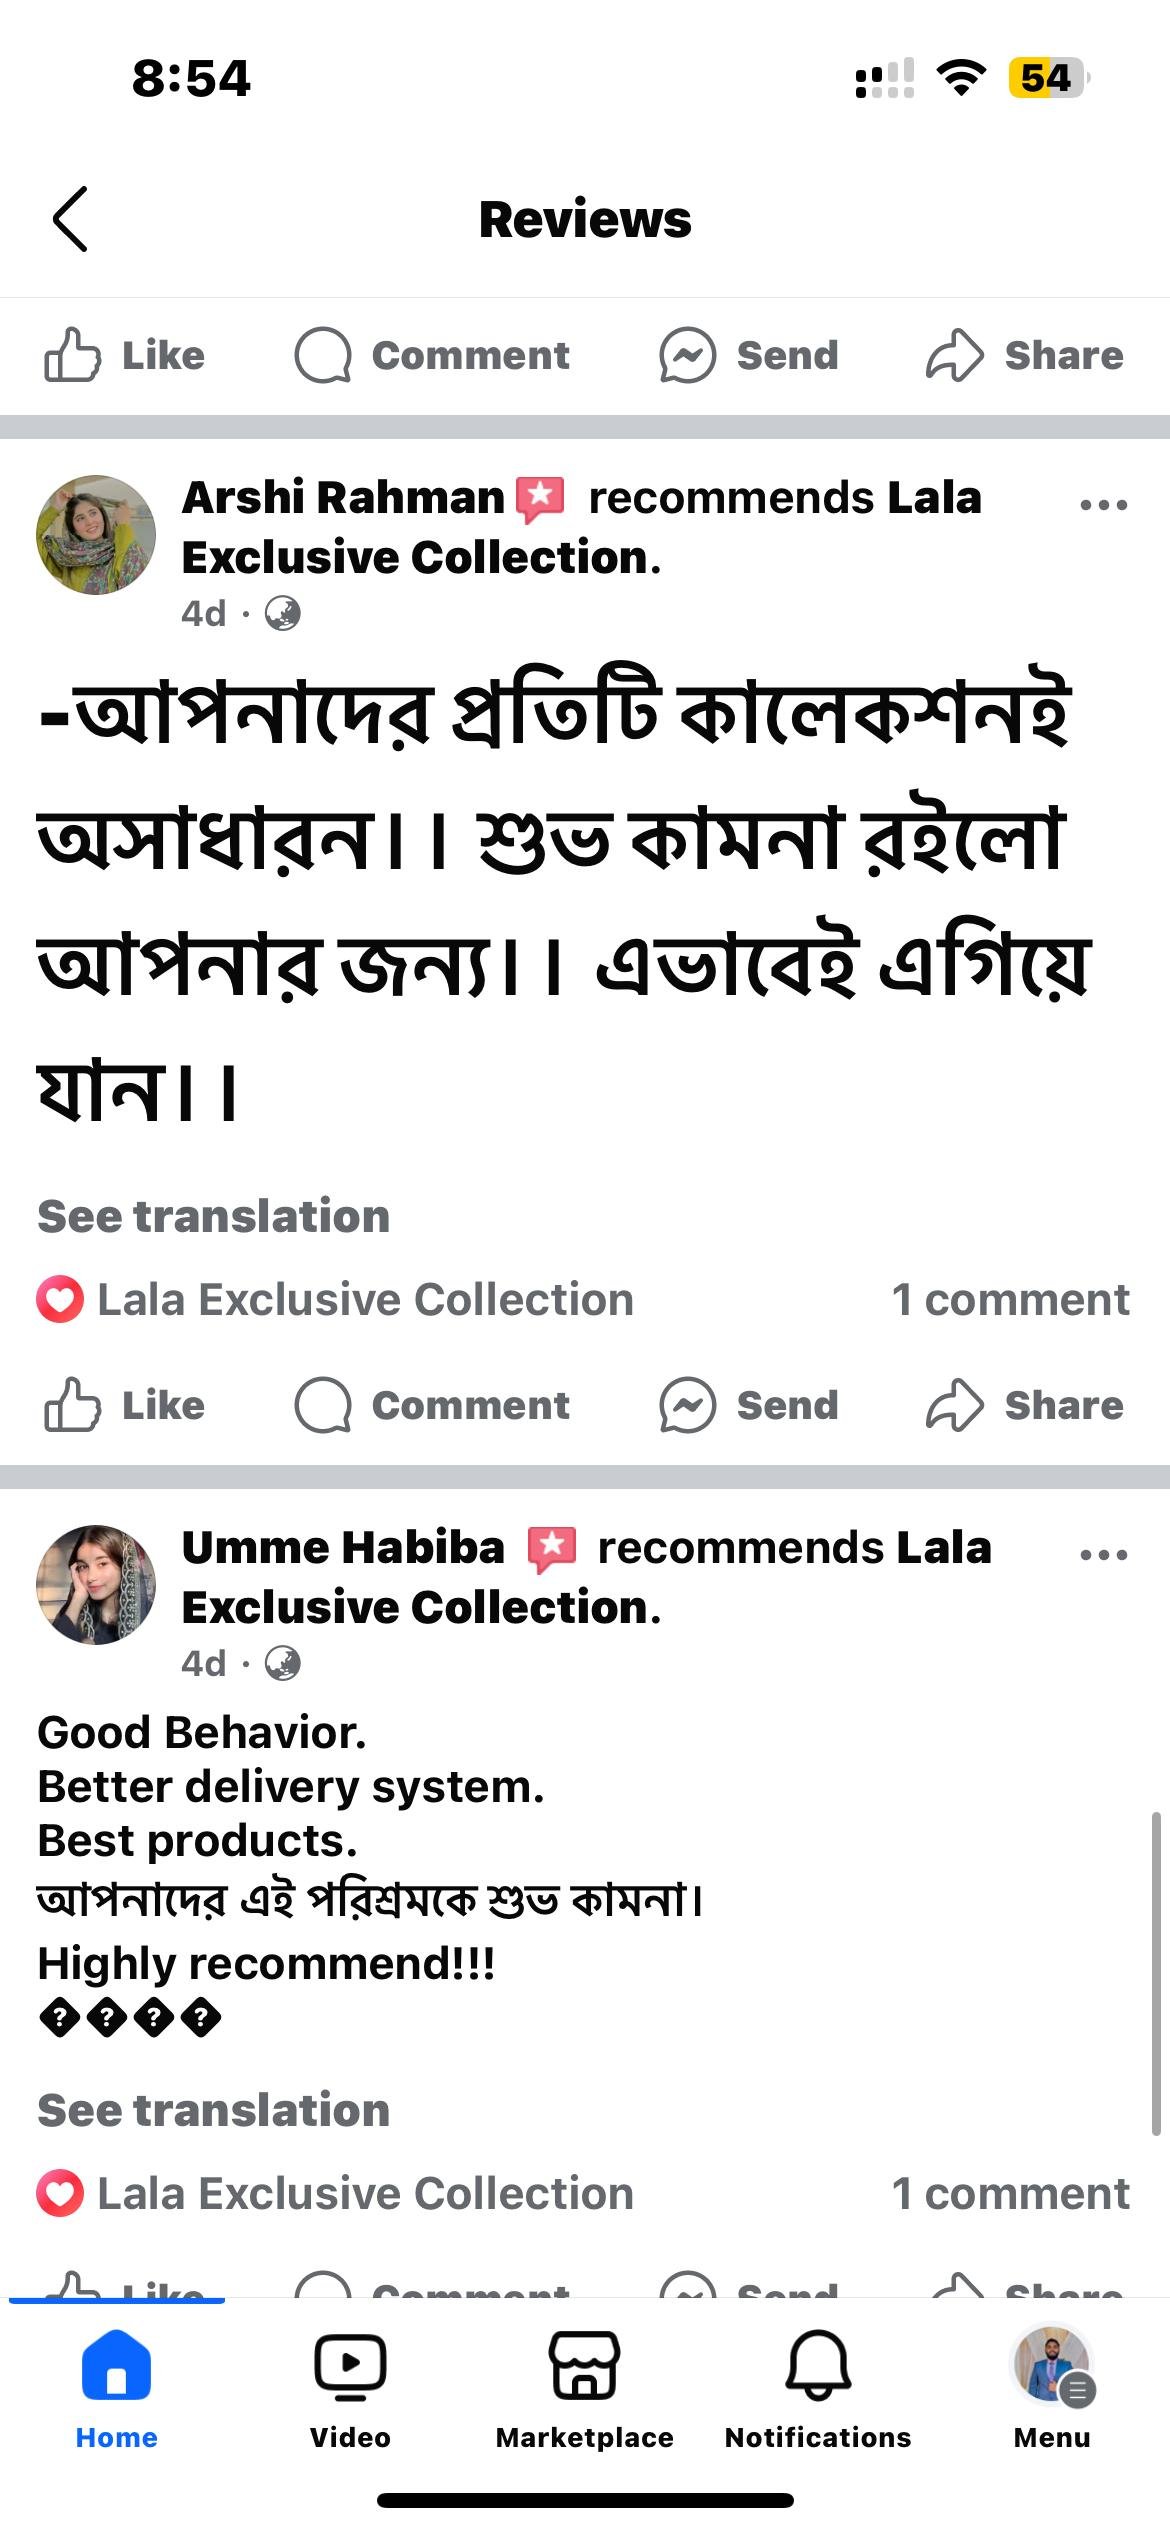
Task: Open Umme Habiba's profile picture
Action: pos(96,1585)
